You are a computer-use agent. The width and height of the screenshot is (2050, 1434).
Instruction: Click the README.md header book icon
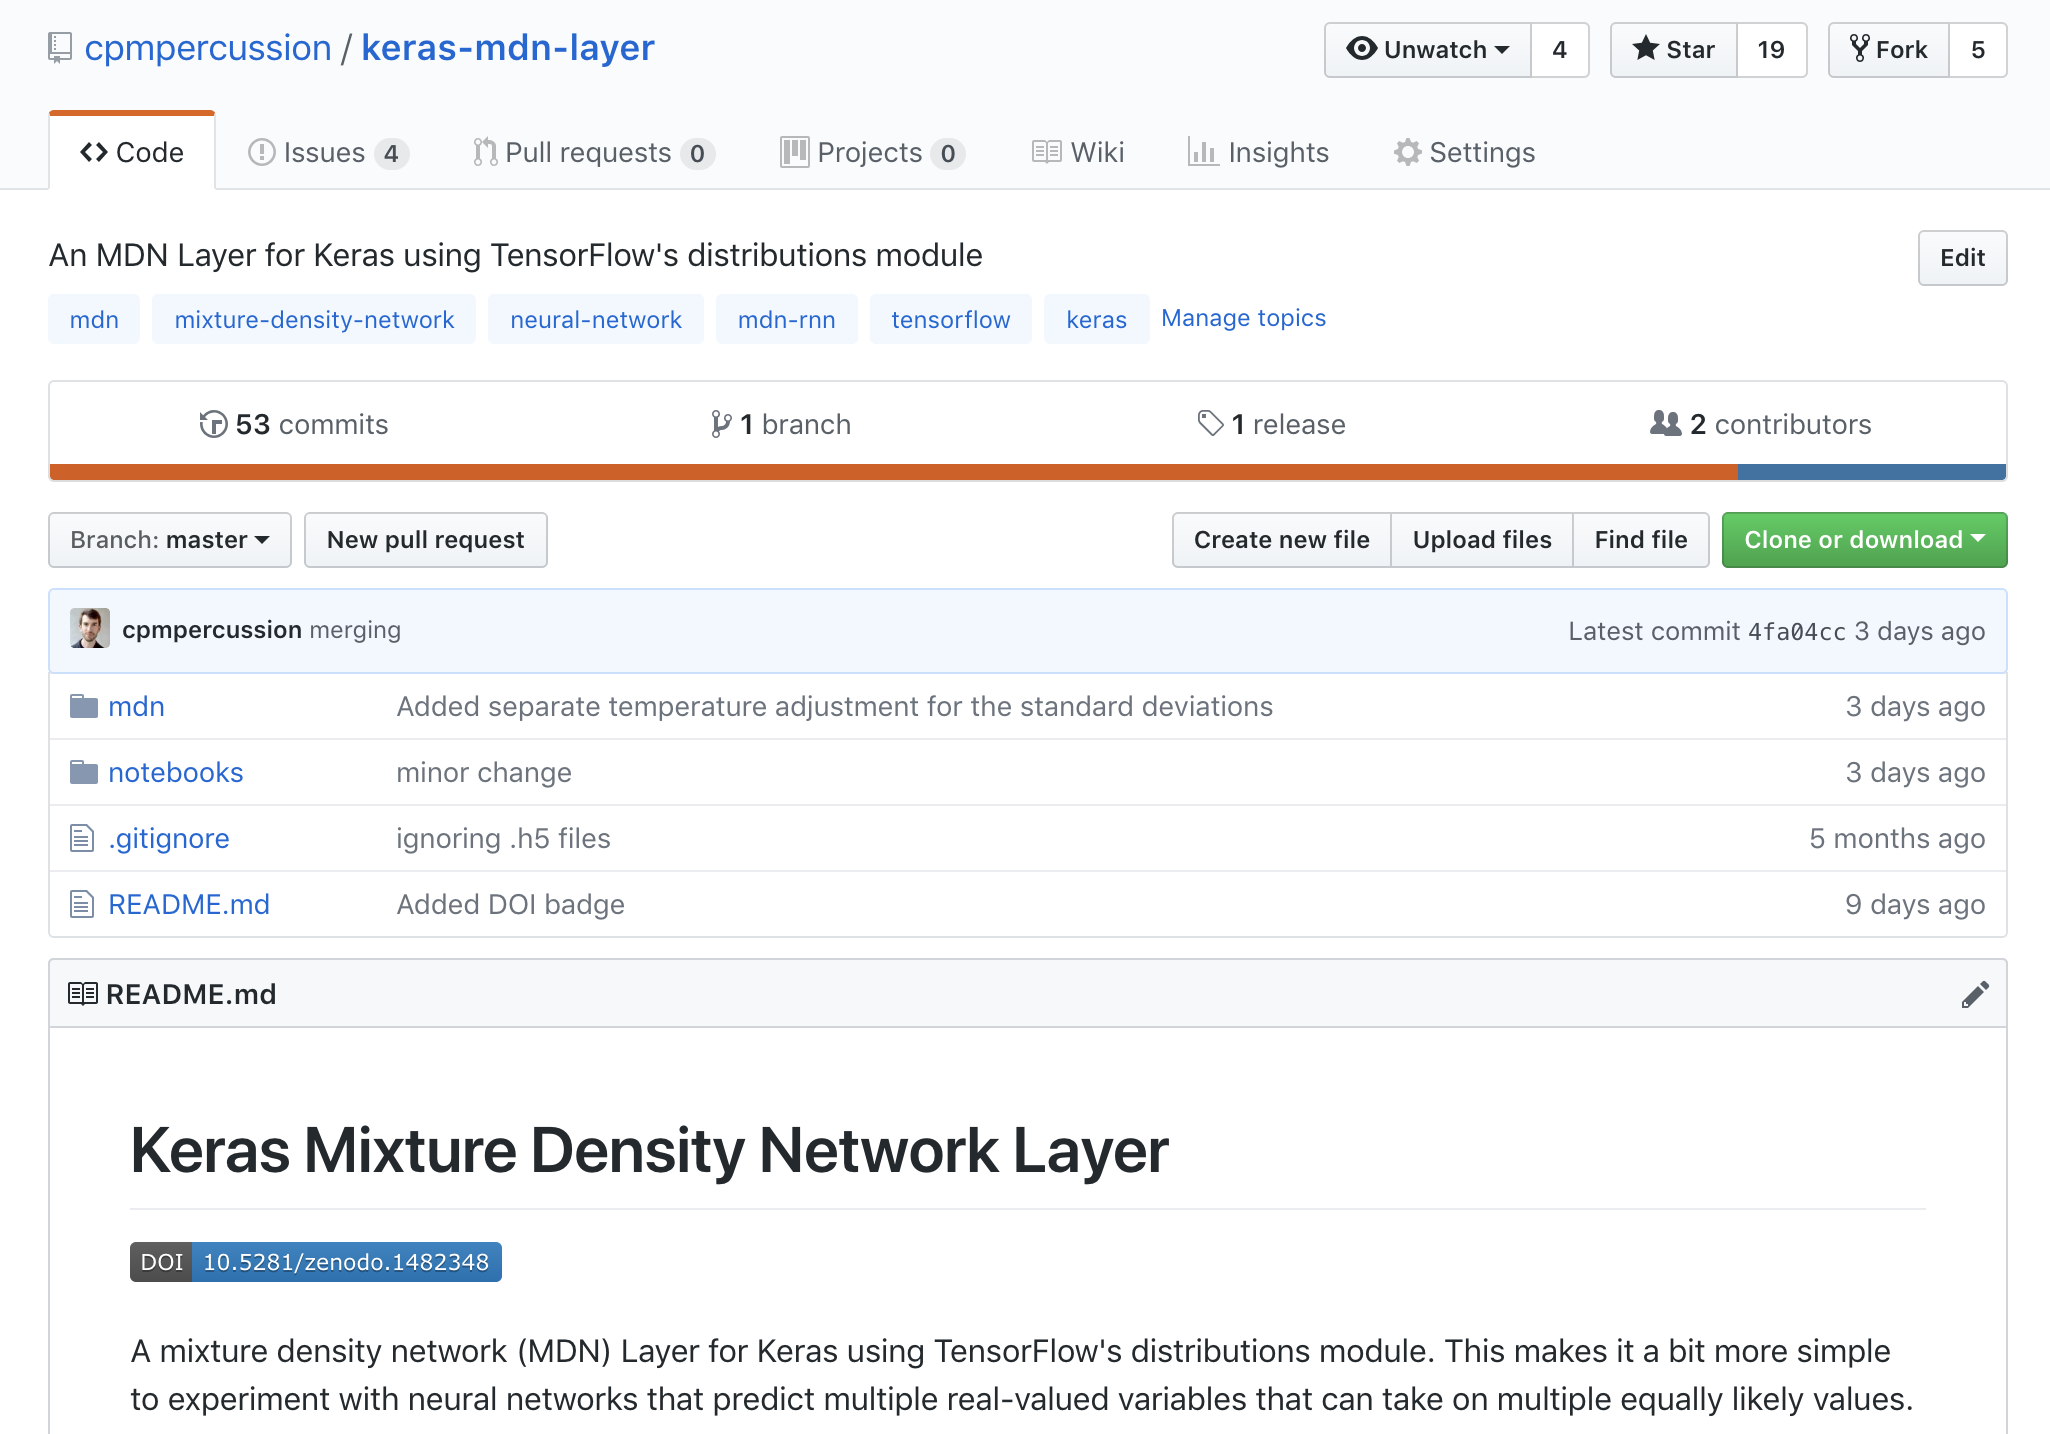[x=83, y=994]
